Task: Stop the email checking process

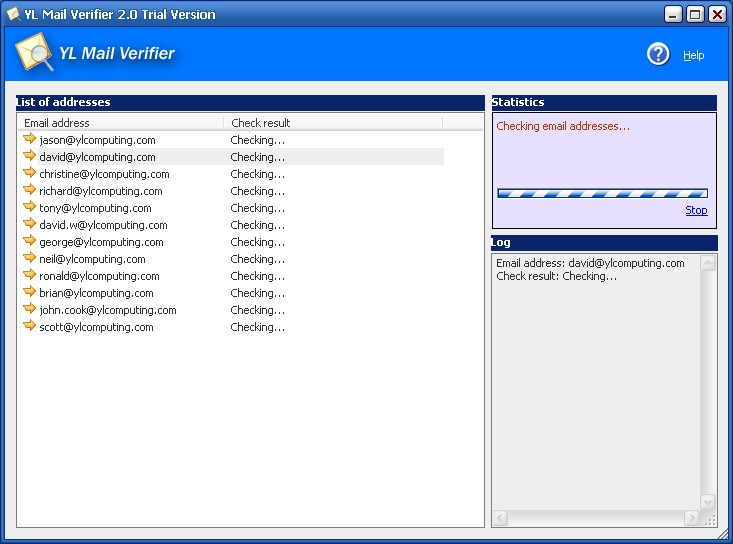Action: coord(696,210)
